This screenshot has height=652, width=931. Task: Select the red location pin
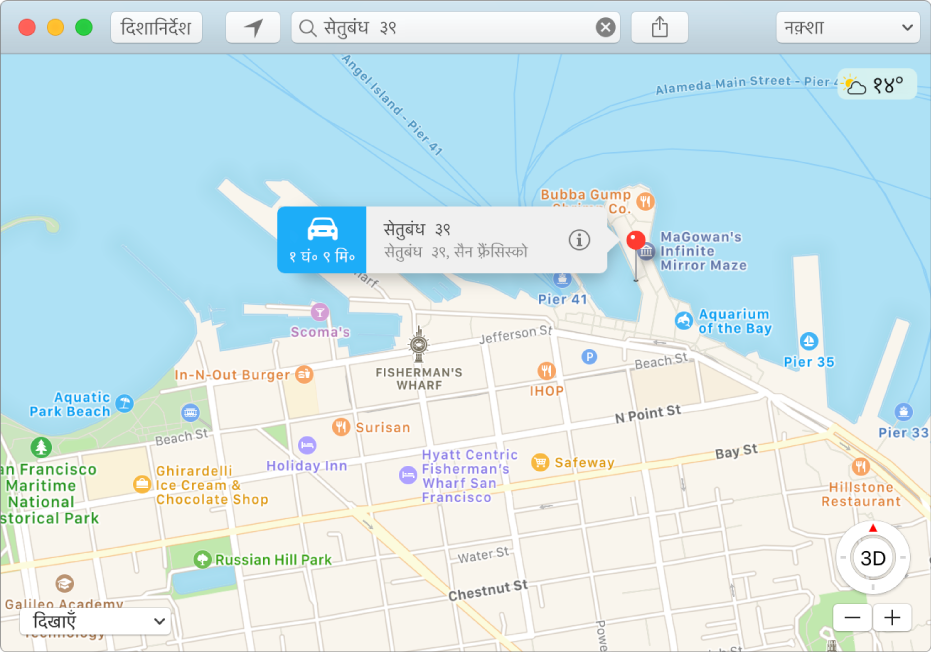pyautogui.click(x=636, y=240)
